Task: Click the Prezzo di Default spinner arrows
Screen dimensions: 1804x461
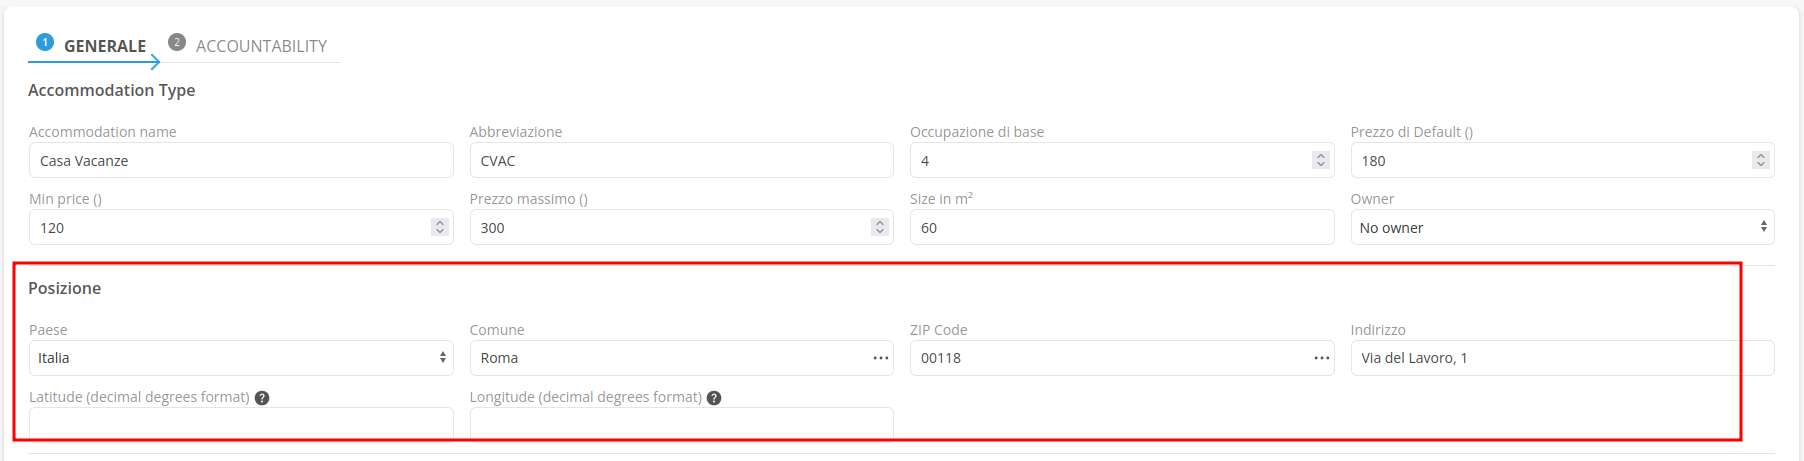Action: point(1760,160)
